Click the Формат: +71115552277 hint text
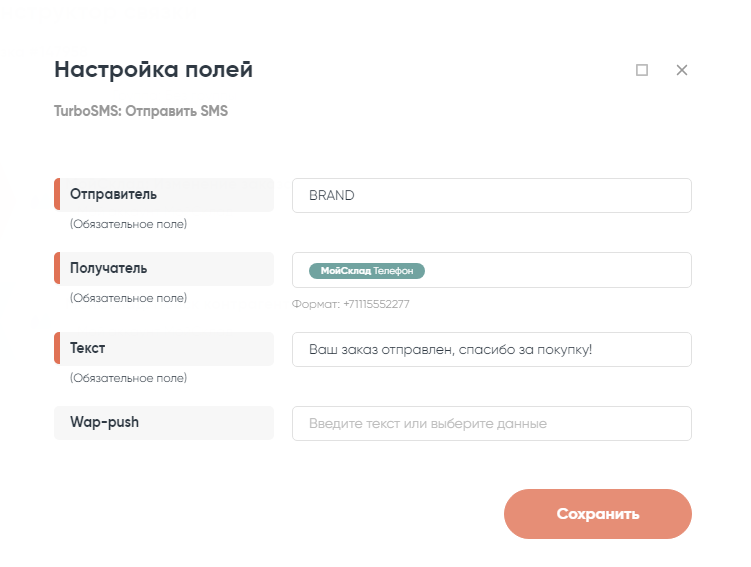Screen dimensions: 751x567 (x=351, y=304)
